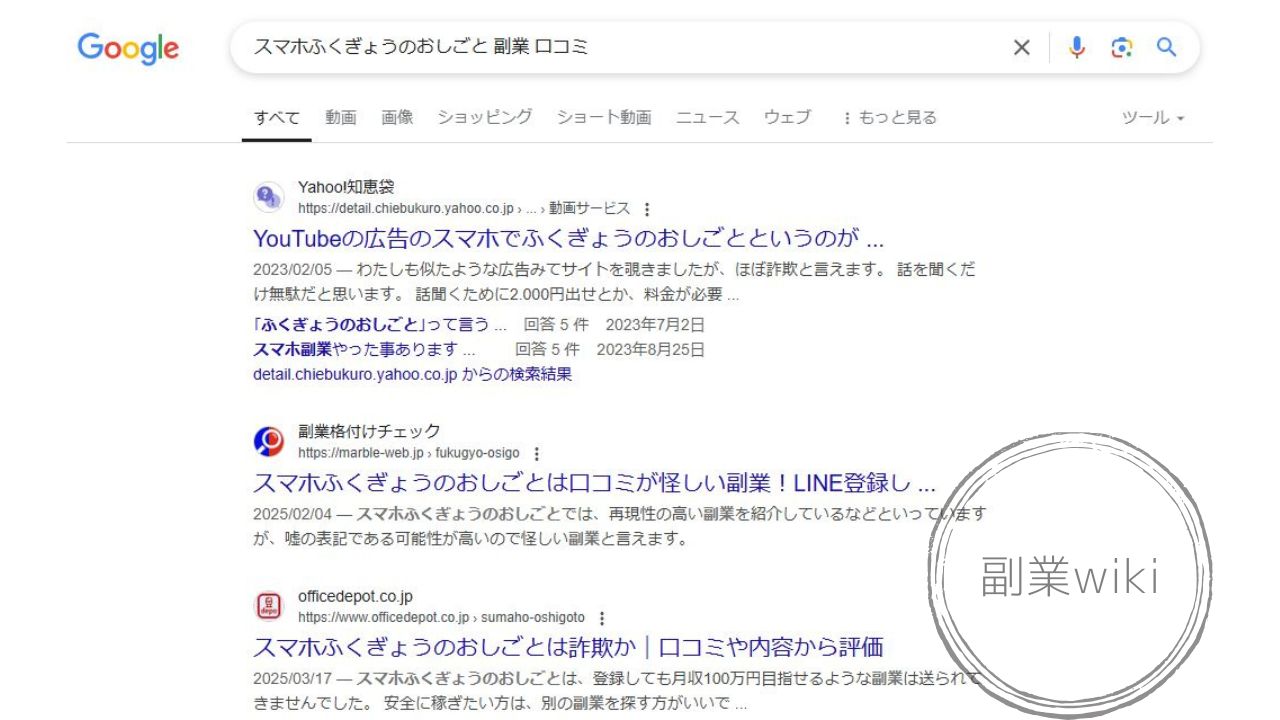Open three-dot menu for Yahoo!知恵袋 result
This screenshot has width=1280, height=720.
(x=647, y=209)
